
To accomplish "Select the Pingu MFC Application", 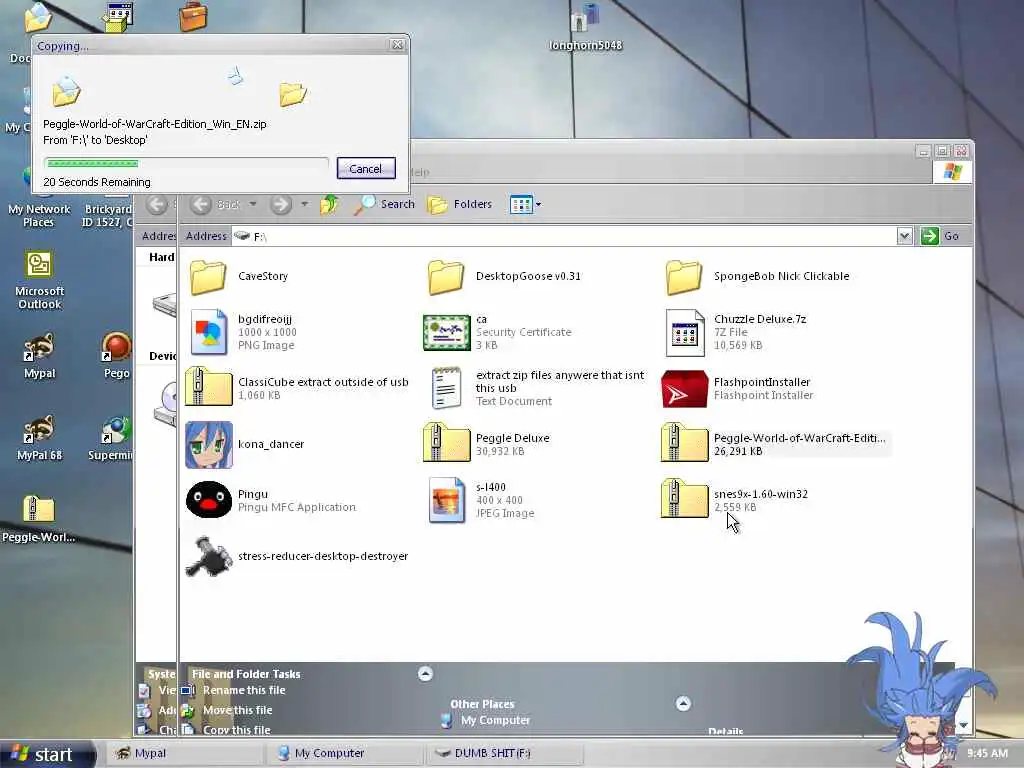I will click(x=271, y=500).
